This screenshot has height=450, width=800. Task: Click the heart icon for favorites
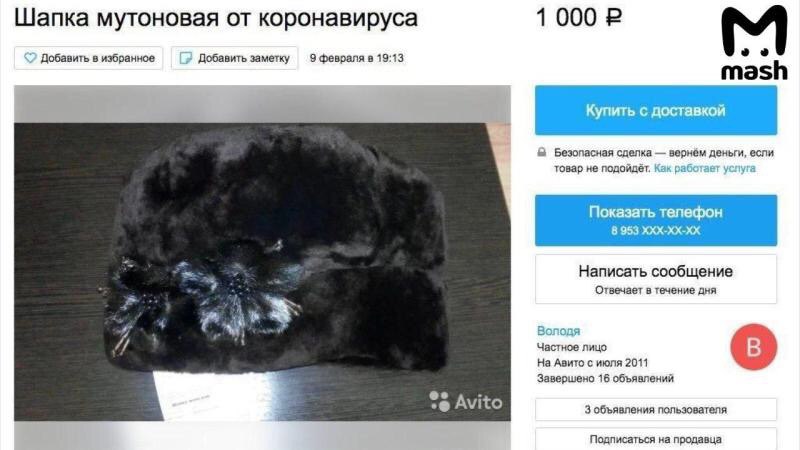(x=30, y=58)
